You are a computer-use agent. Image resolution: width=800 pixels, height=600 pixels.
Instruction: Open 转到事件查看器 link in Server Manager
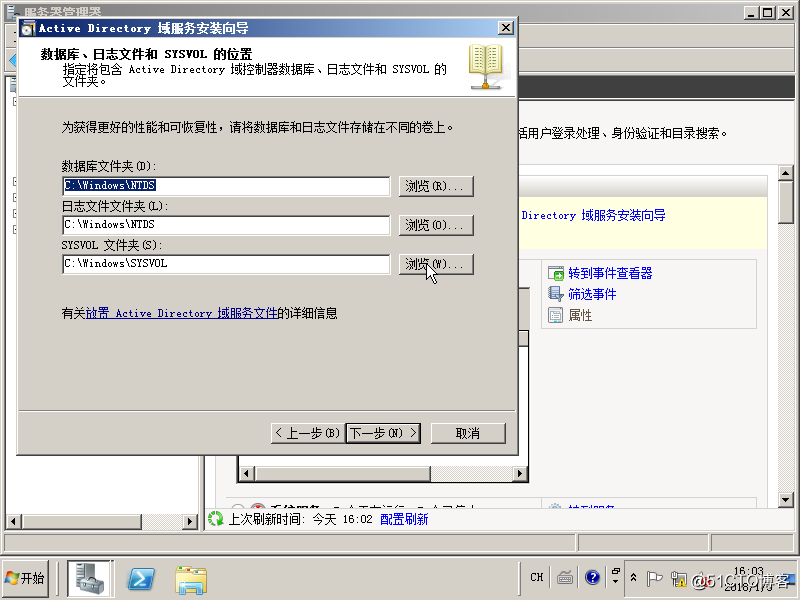coord(610,273)
